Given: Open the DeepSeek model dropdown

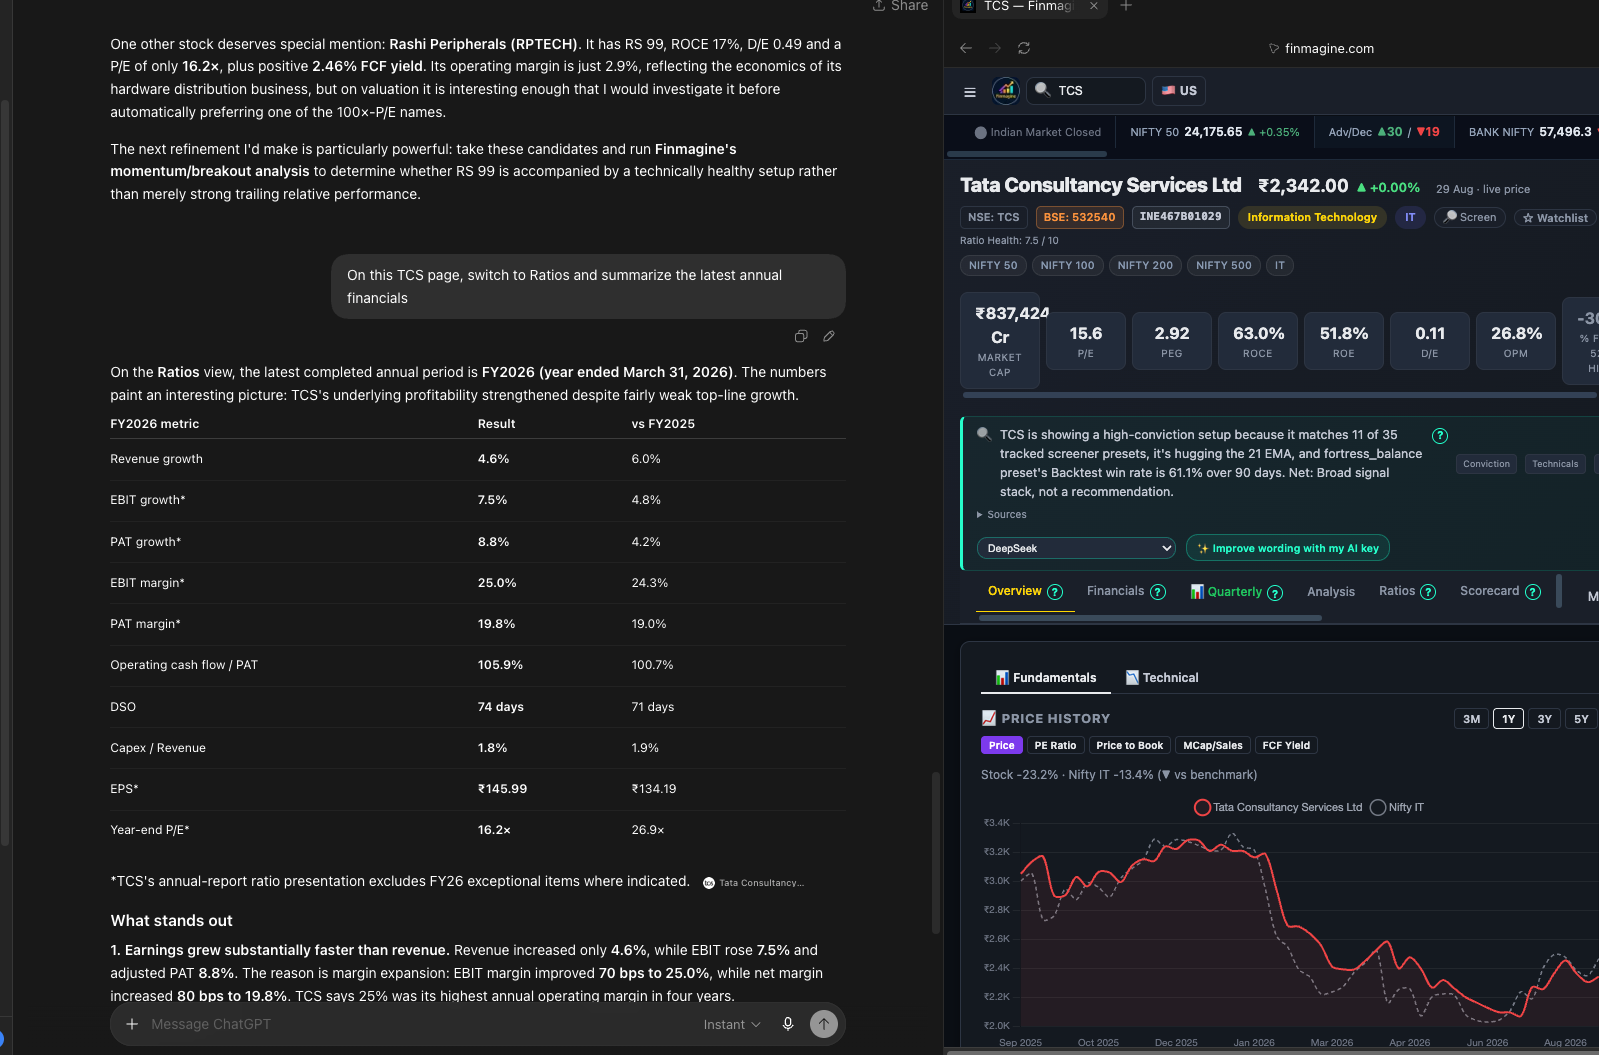Looking at the screenshot, I should (x=1076, y=548).
